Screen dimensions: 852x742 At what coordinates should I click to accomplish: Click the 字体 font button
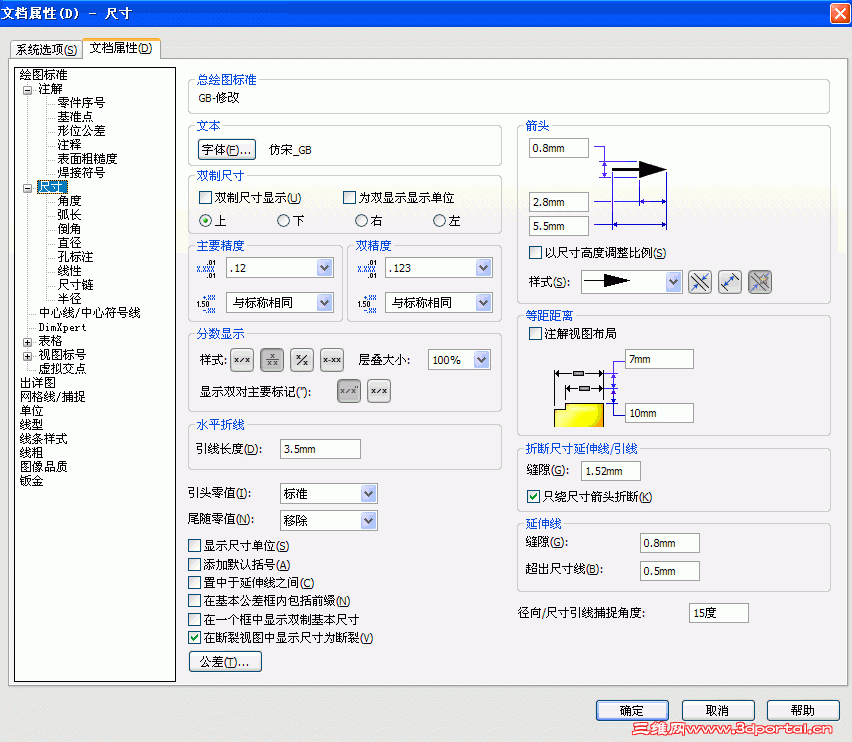(227, 150)
